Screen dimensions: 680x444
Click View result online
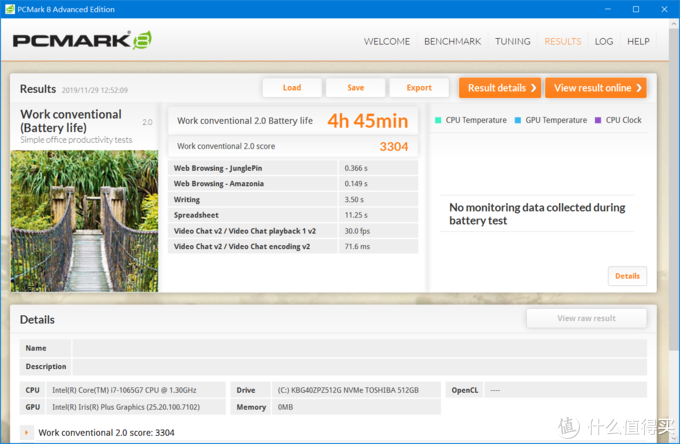click(596, 88)
